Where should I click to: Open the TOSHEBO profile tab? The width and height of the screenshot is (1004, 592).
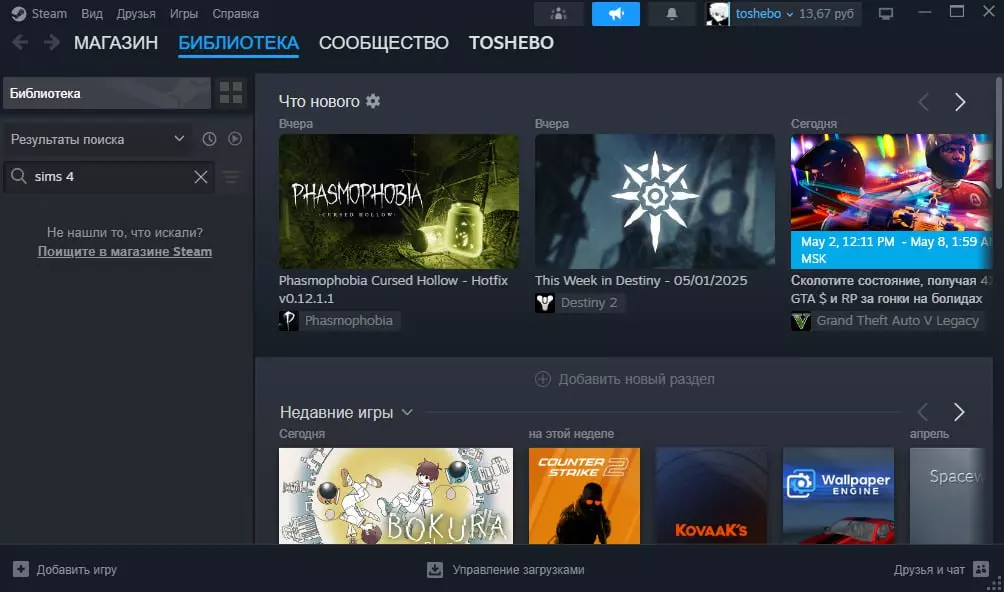click(x=511, y=42)
